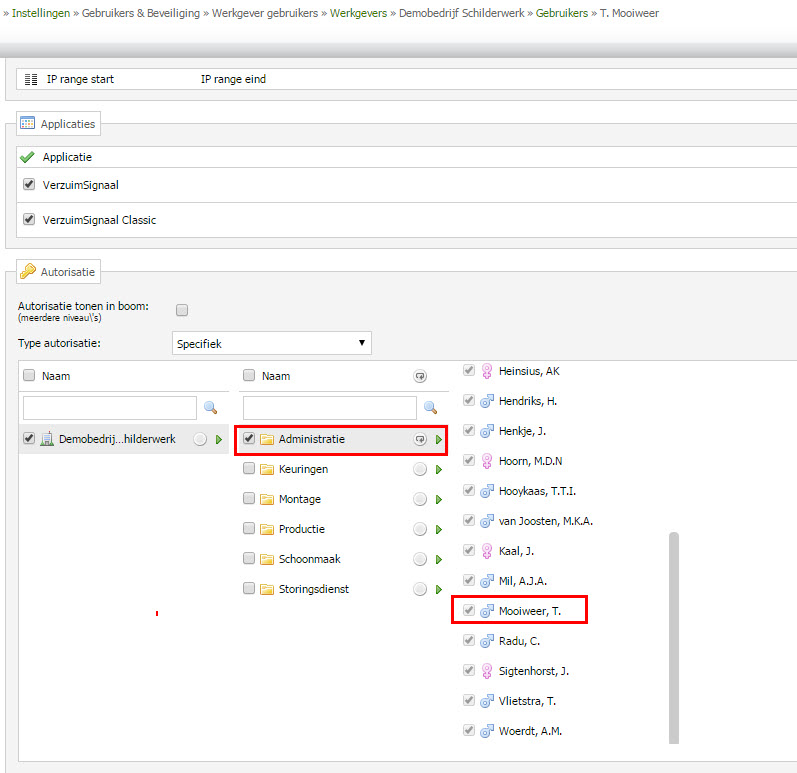Open the Type autorisatie dropdown
Image resolution: width=797 pixels, height=773 pixels.
[x=271, y=344]
